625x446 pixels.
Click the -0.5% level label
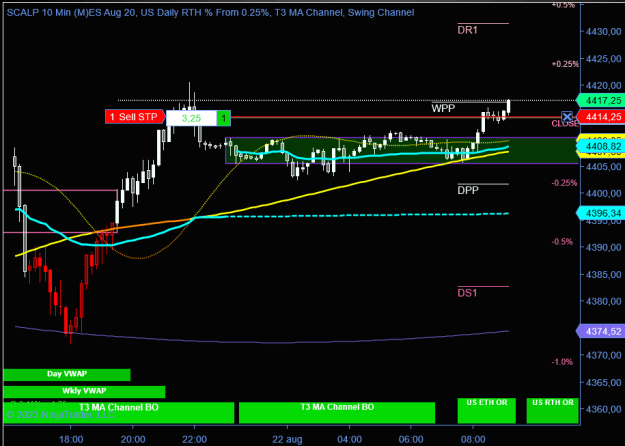click(x=562, y=242)
